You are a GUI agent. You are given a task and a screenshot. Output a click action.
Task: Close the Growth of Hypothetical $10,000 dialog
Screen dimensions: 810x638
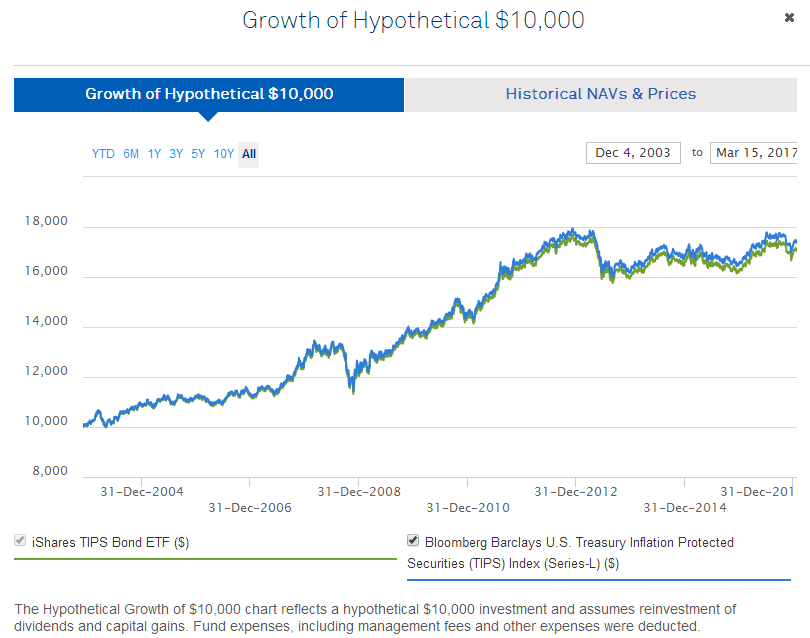[x=790, y=18]
